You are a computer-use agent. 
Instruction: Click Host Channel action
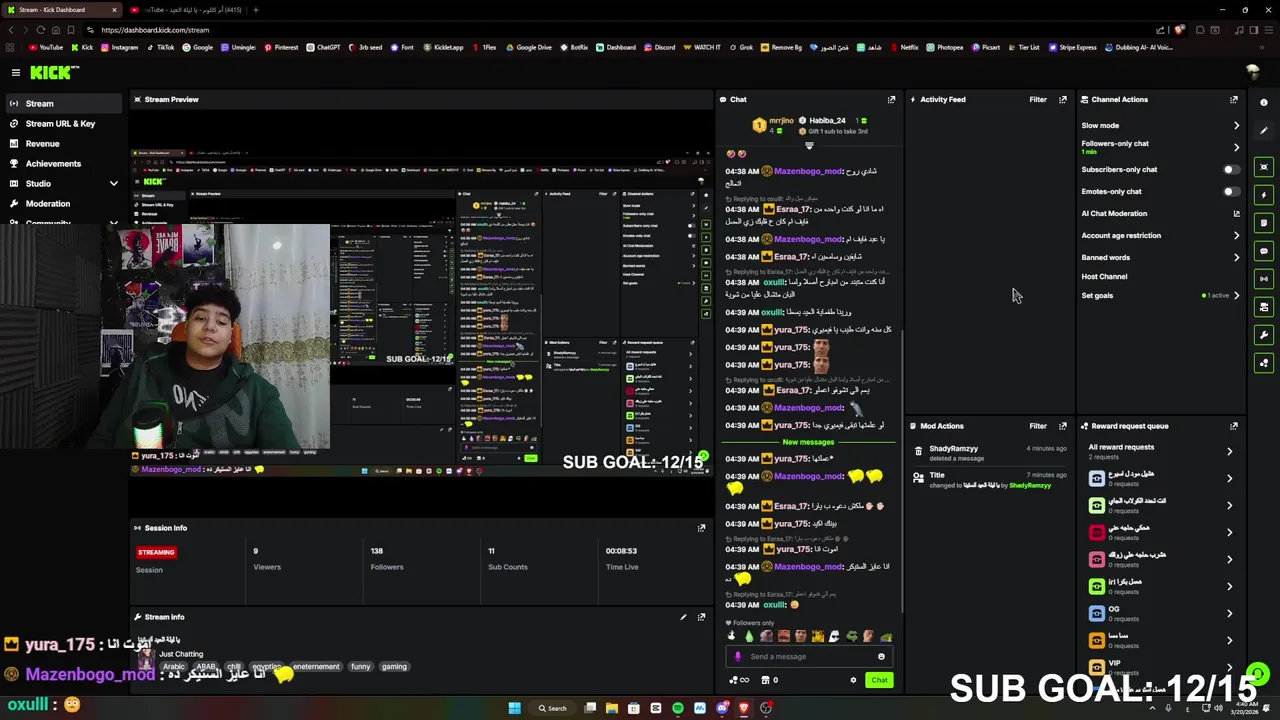1104,277
